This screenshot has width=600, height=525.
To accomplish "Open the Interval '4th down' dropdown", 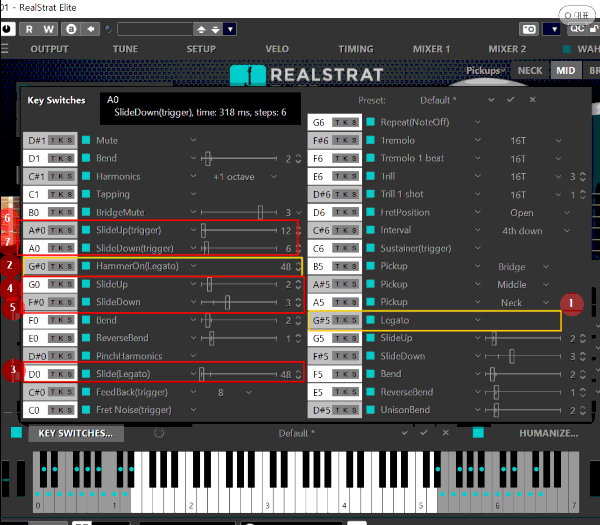I will [x=536, y=230].
